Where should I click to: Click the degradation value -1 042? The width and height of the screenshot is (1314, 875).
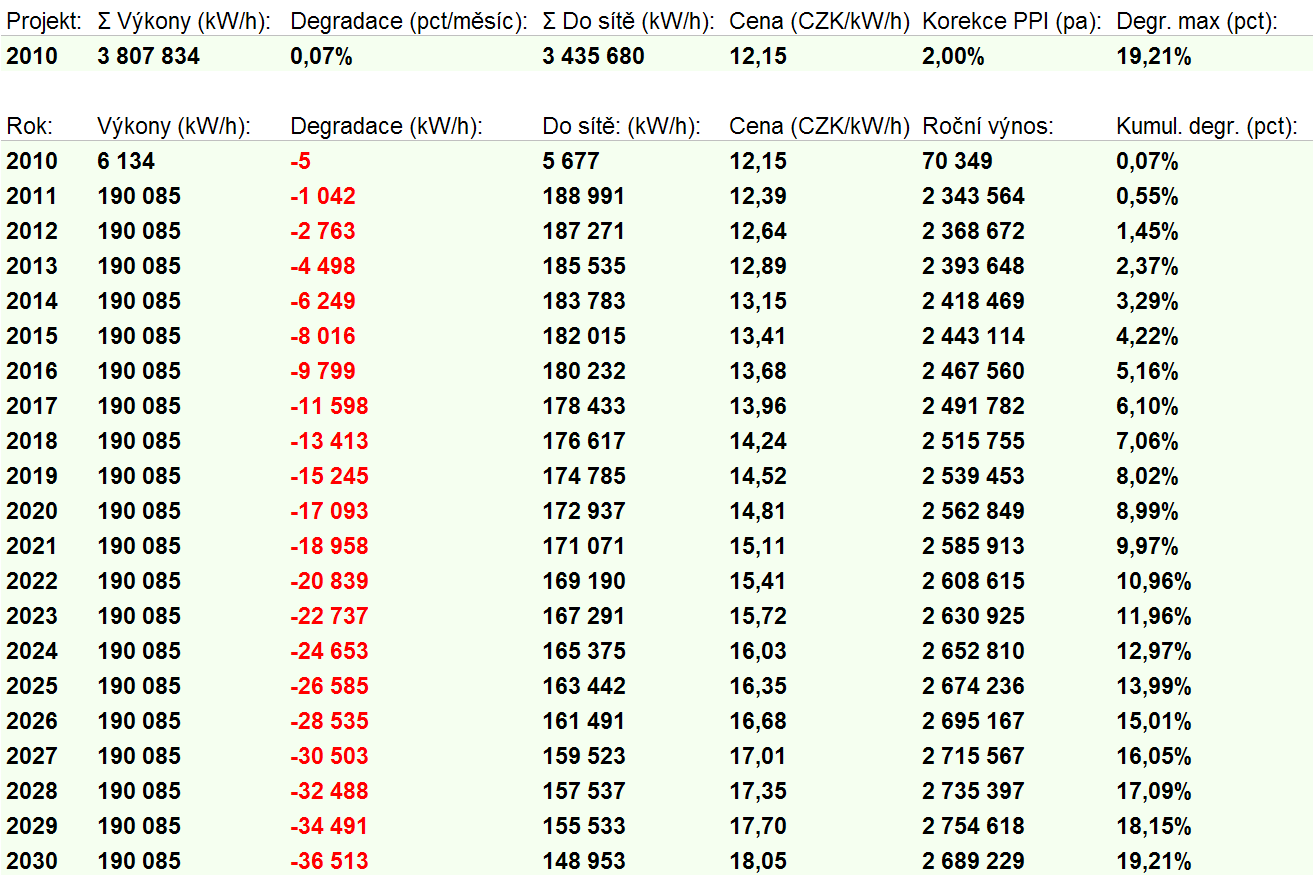pyautogui.click(x=322, y=197)
